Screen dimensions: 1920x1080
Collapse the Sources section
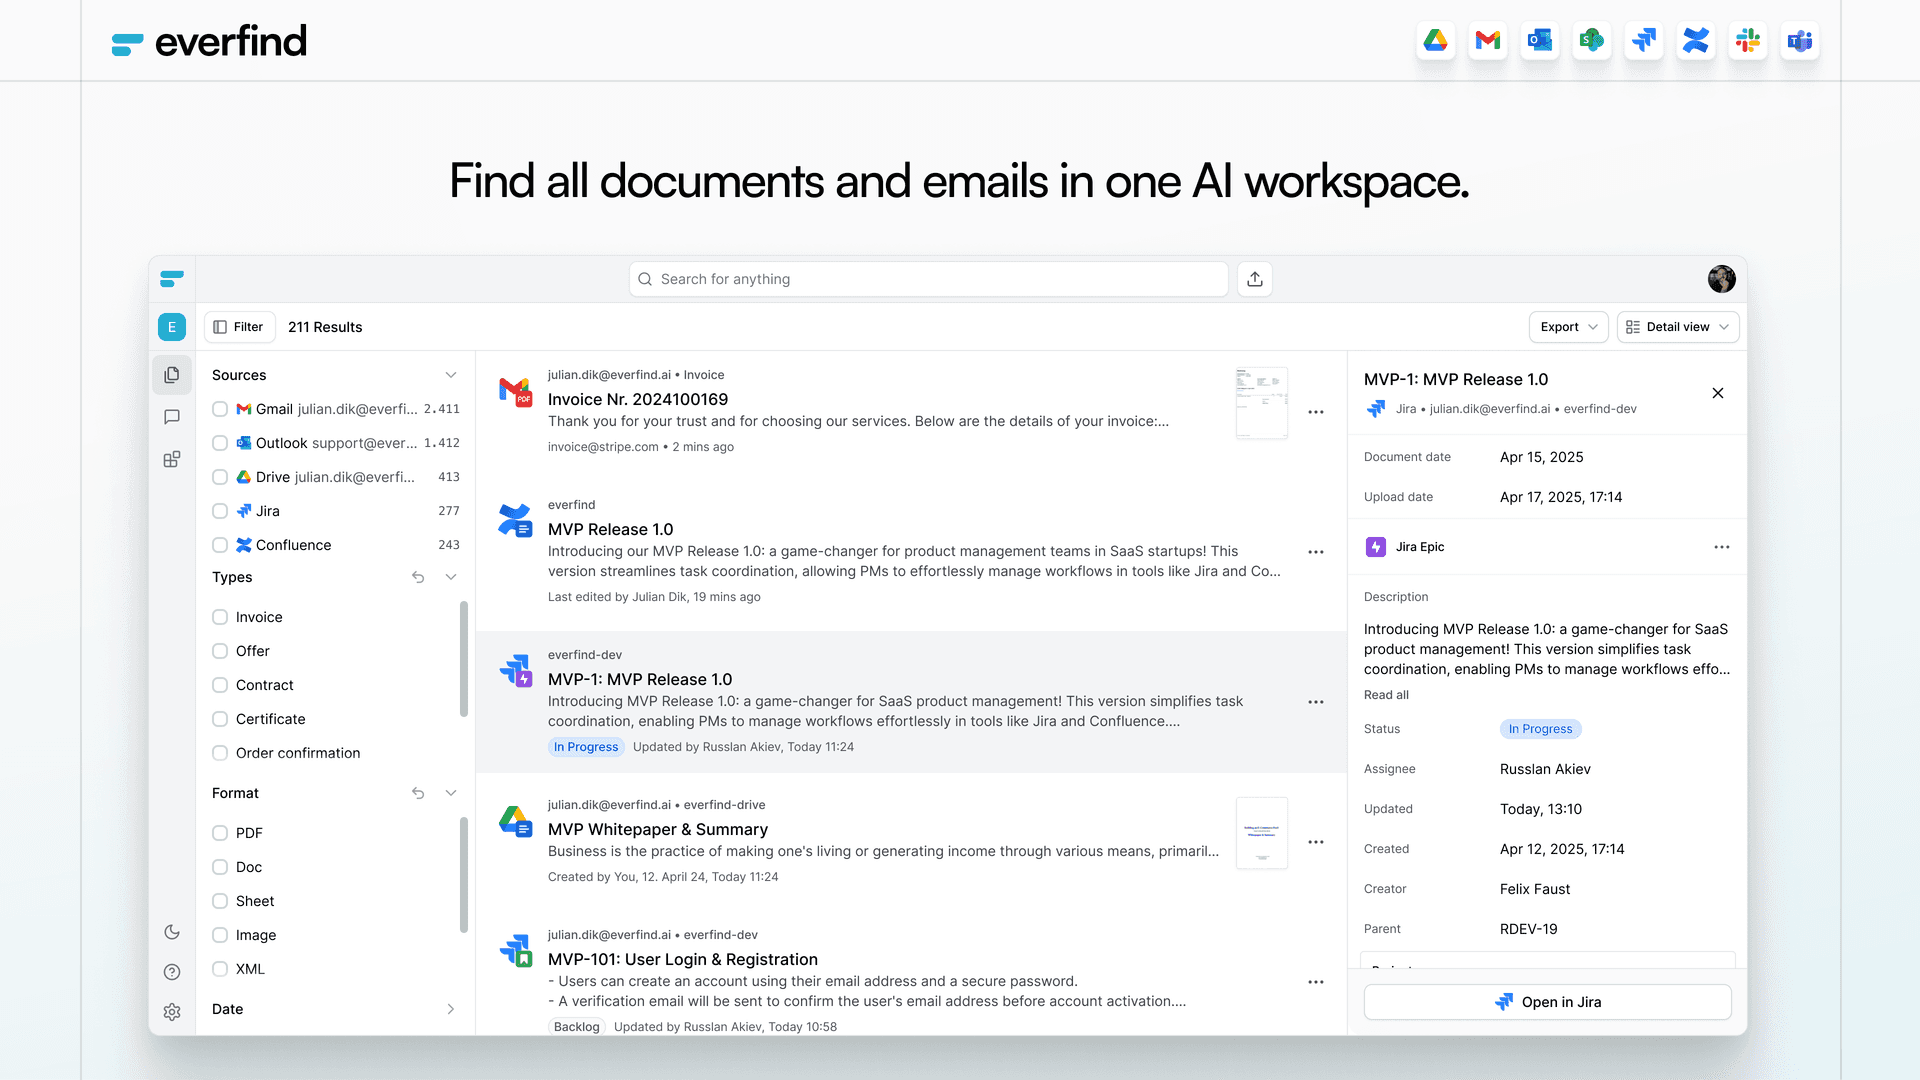[x=451, y=375]
